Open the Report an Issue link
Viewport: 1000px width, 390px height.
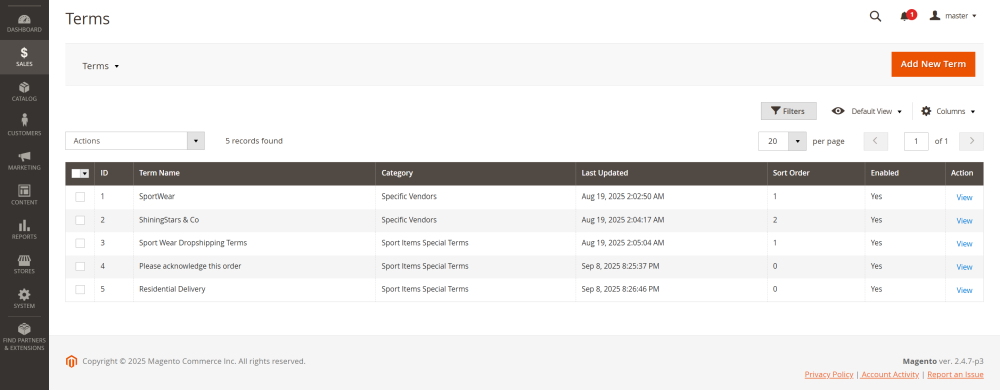(x=955, y=375)
